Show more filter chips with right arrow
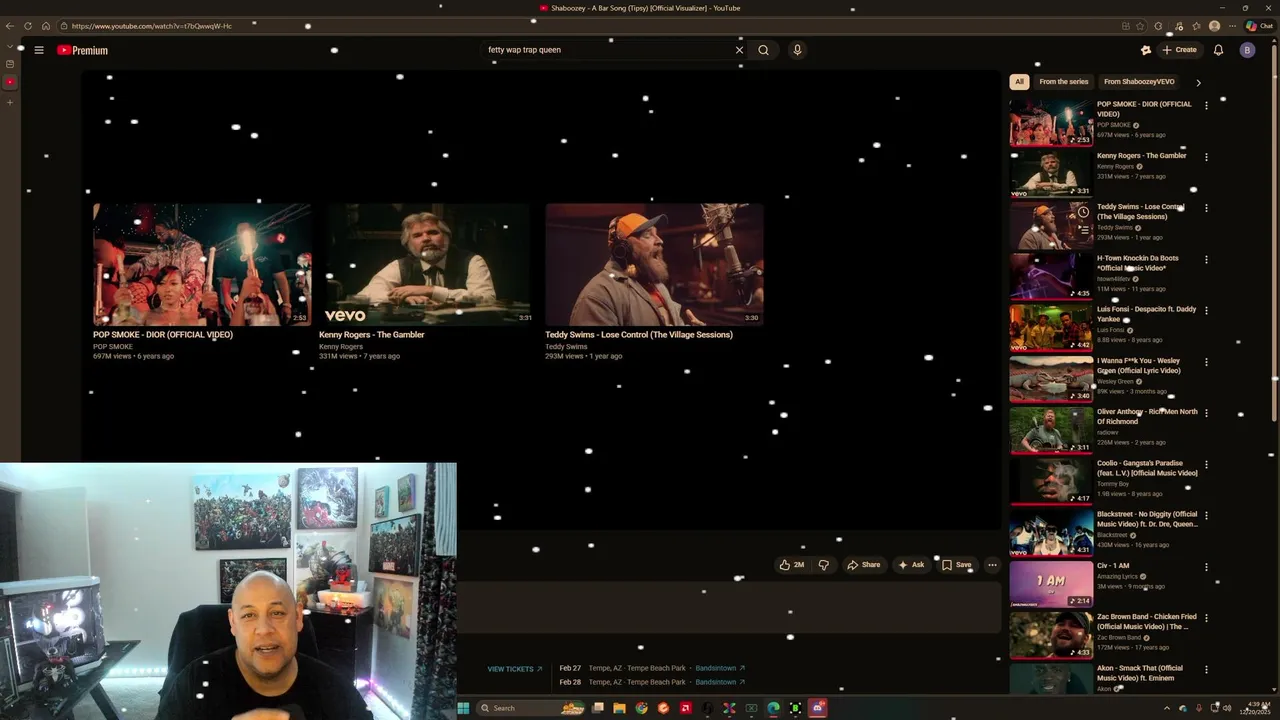The image size is (1280, 720). point(1198,82)
